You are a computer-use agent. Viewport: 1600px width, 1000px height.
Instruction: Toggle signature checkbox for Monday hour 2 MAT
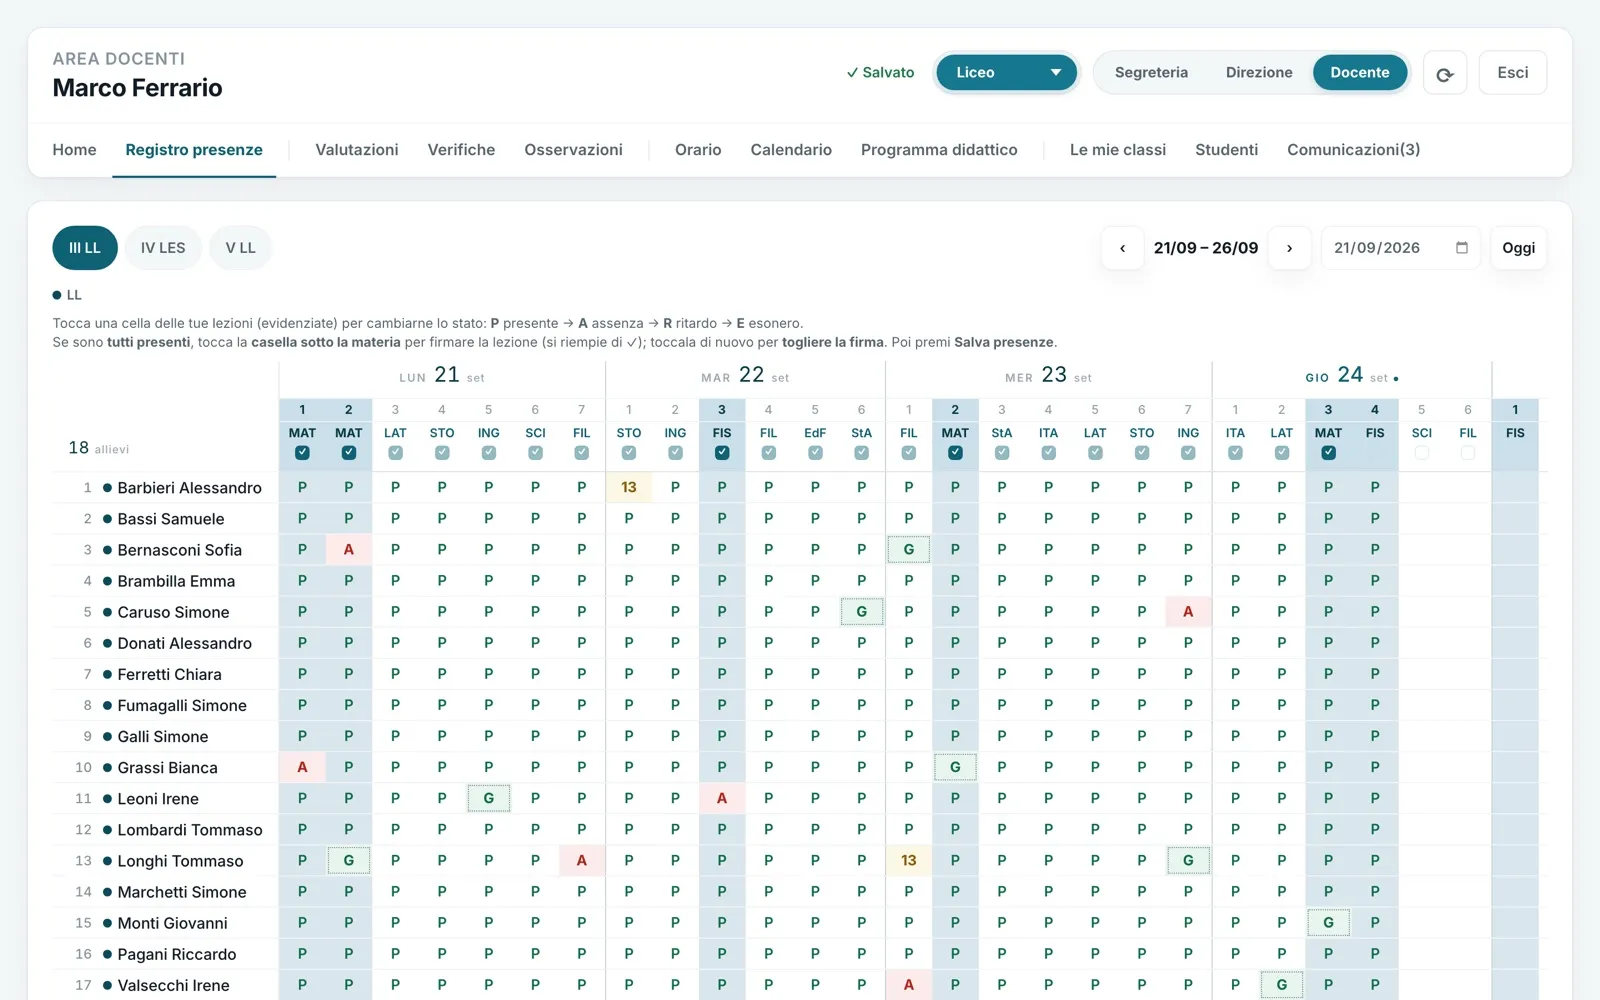tap(349, 453)
